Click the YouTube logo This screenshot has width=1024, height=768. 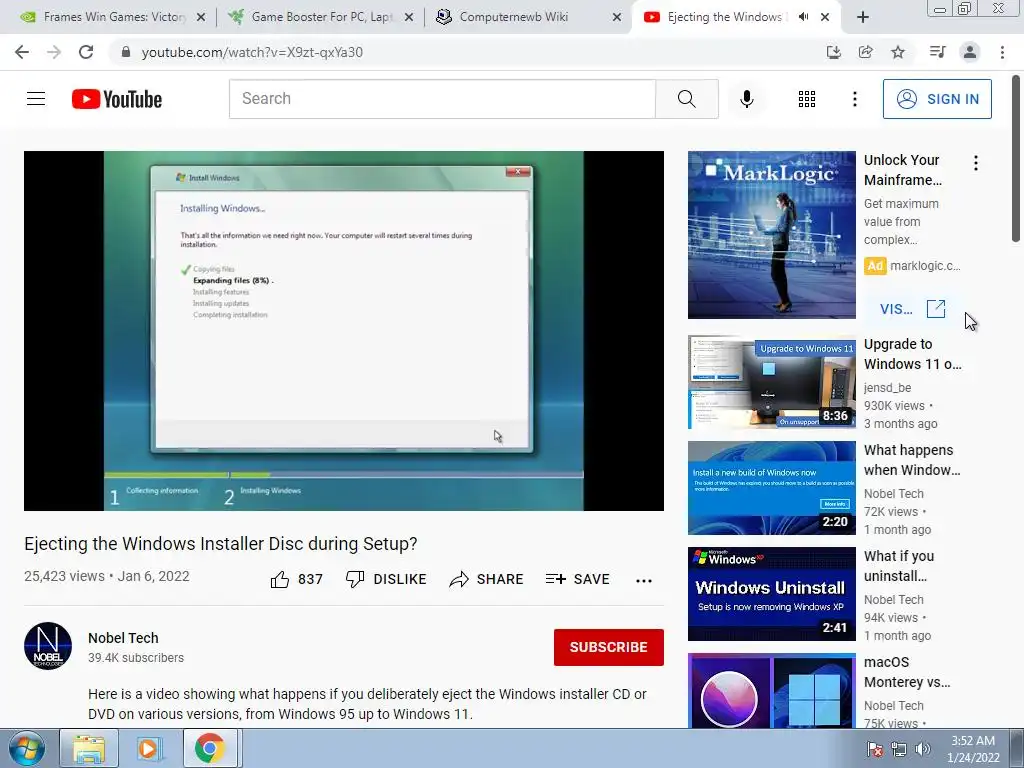coord(117,99)
